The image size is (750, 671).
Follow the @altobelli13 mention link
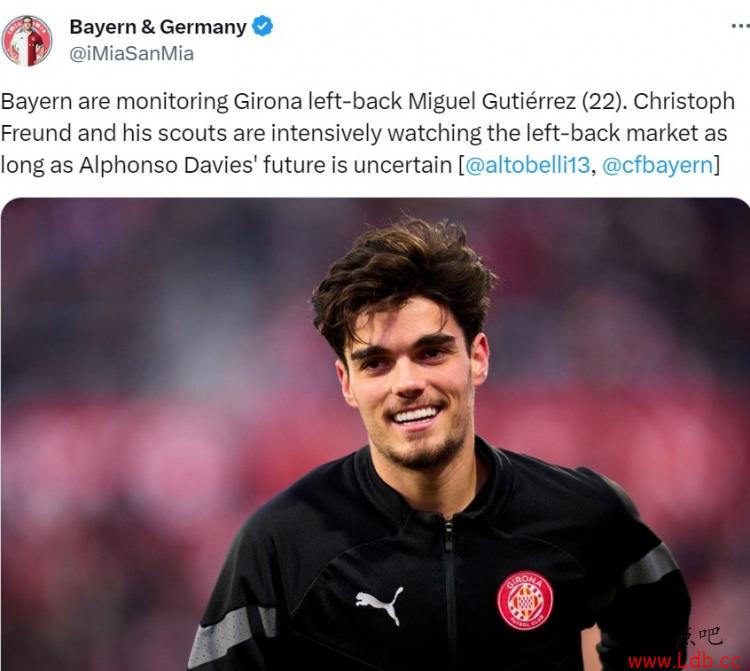tap(528, 165)
